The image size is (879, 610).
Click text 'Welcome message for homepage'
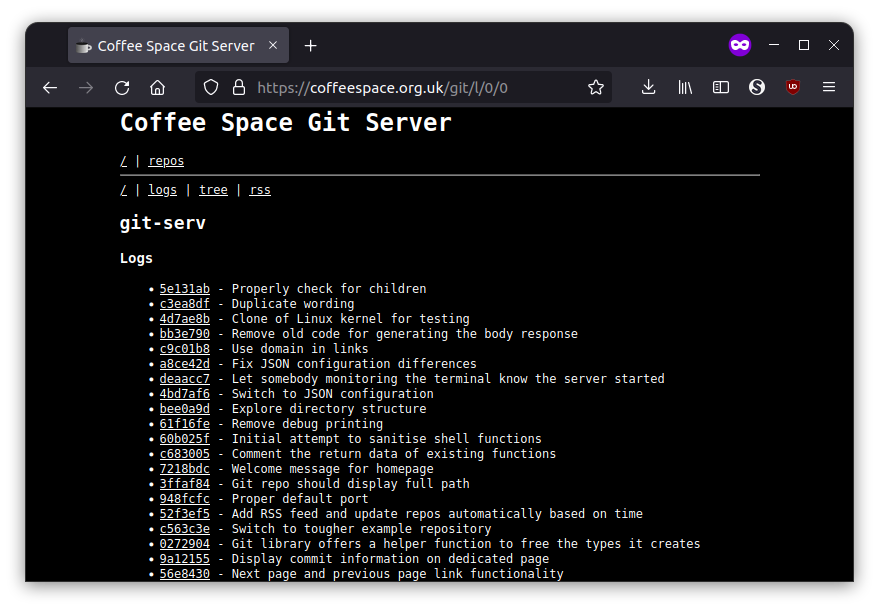coord(332,469)
